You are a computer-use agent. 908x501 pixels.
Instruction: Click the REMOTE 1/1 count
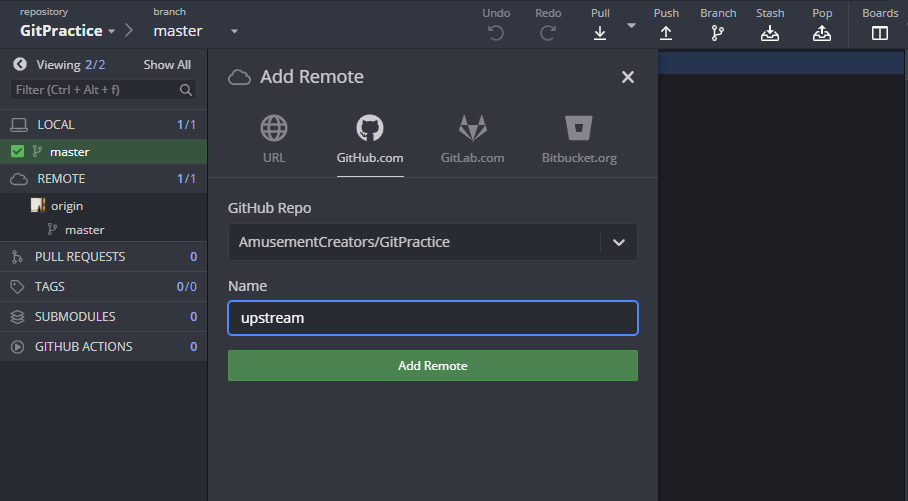point(186,178)
